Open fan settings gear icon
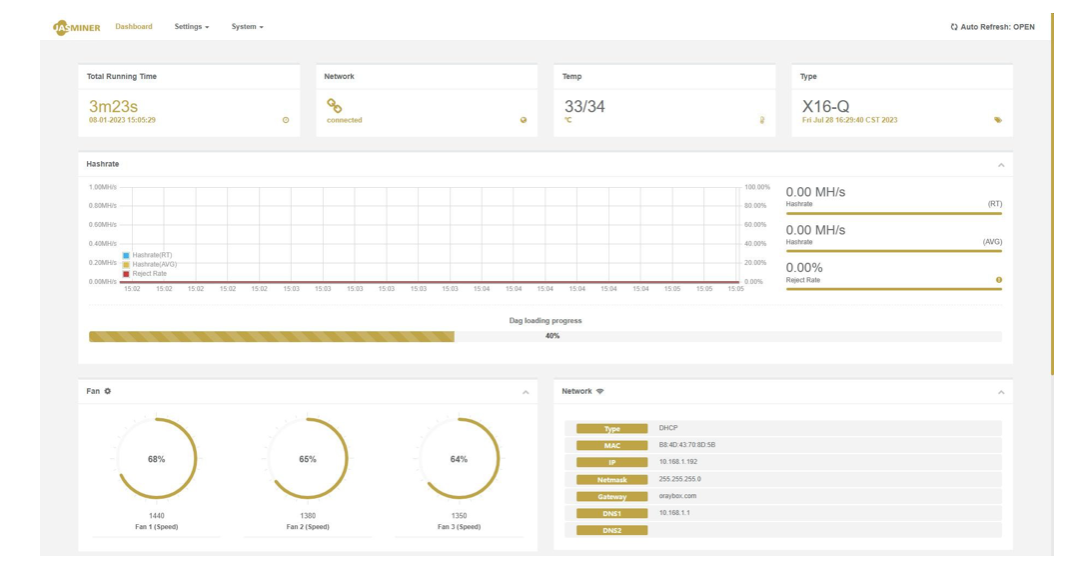This screenshot has width=1078, height=576. (108, 391)
